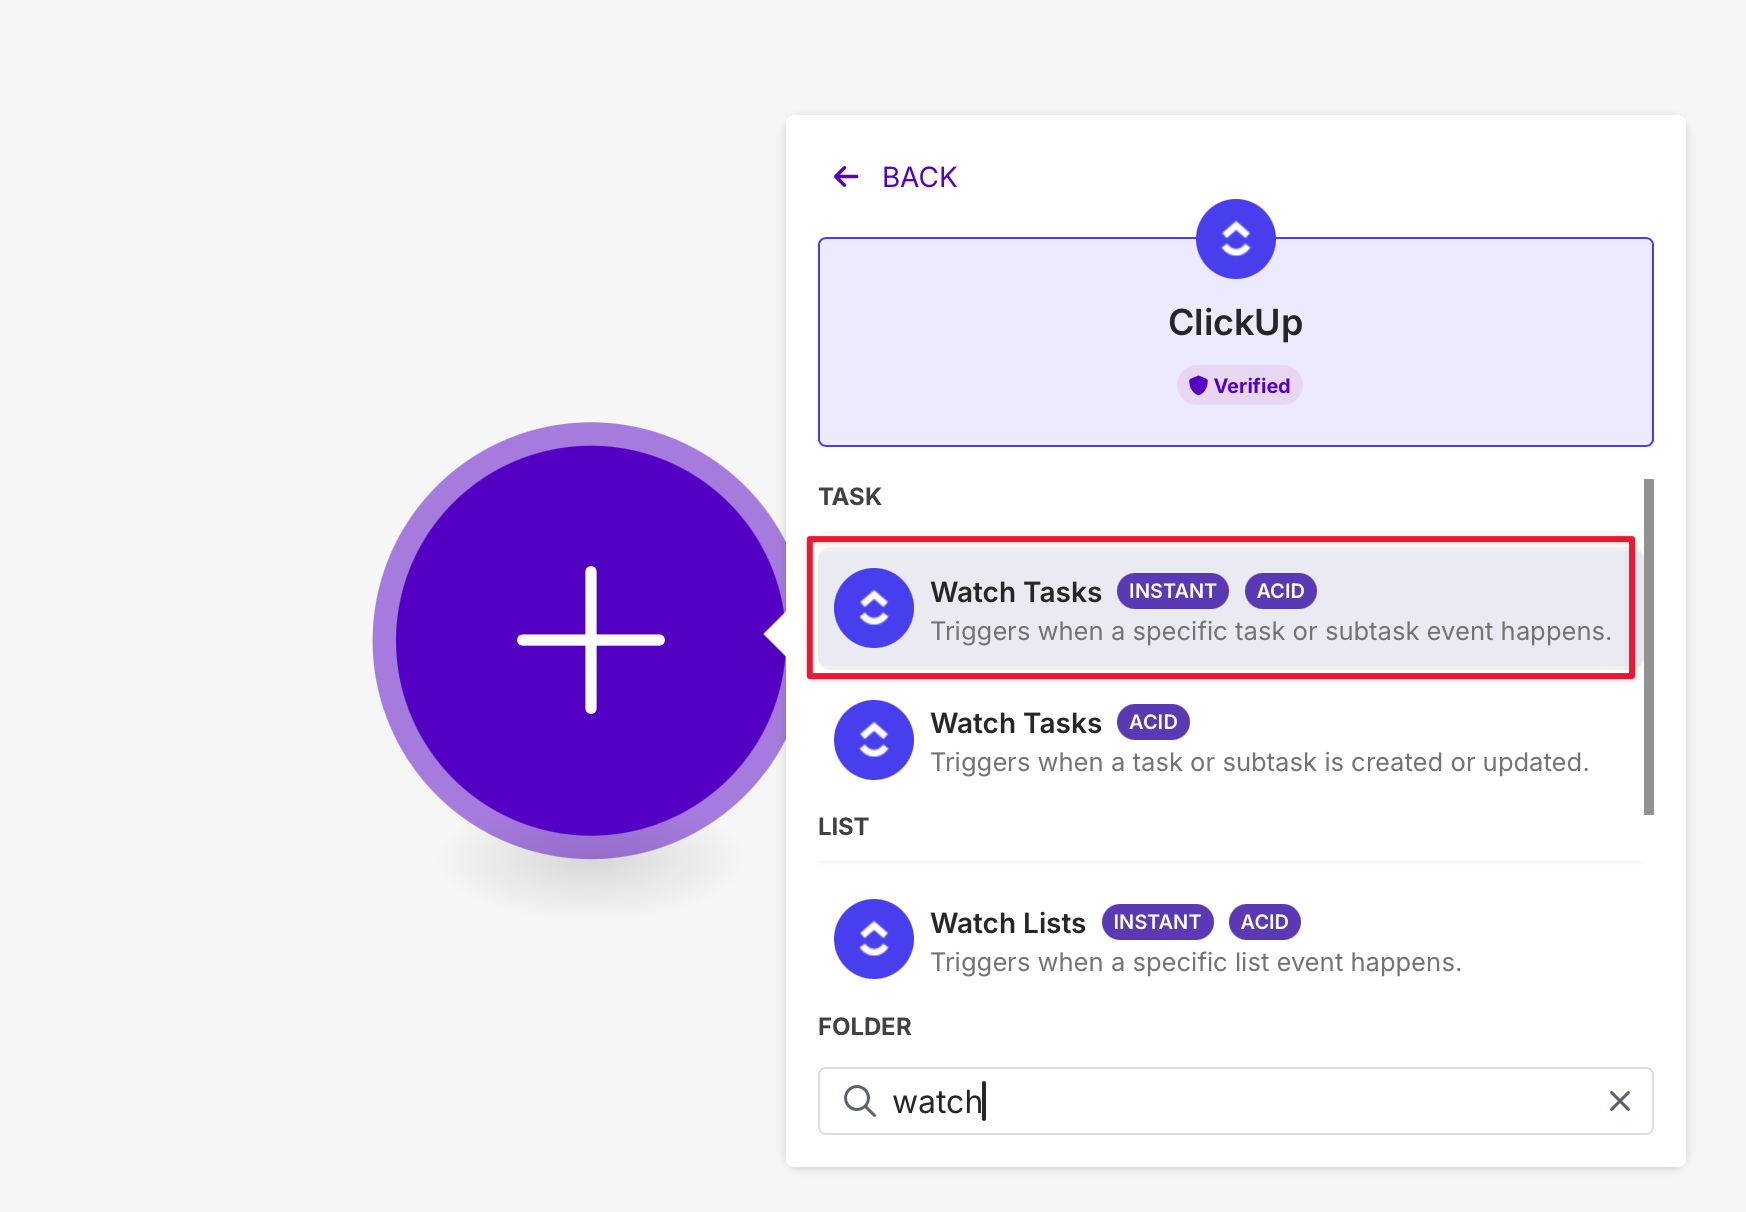Click the INSTANT badge on Watch Tasks

point(1172,591)
